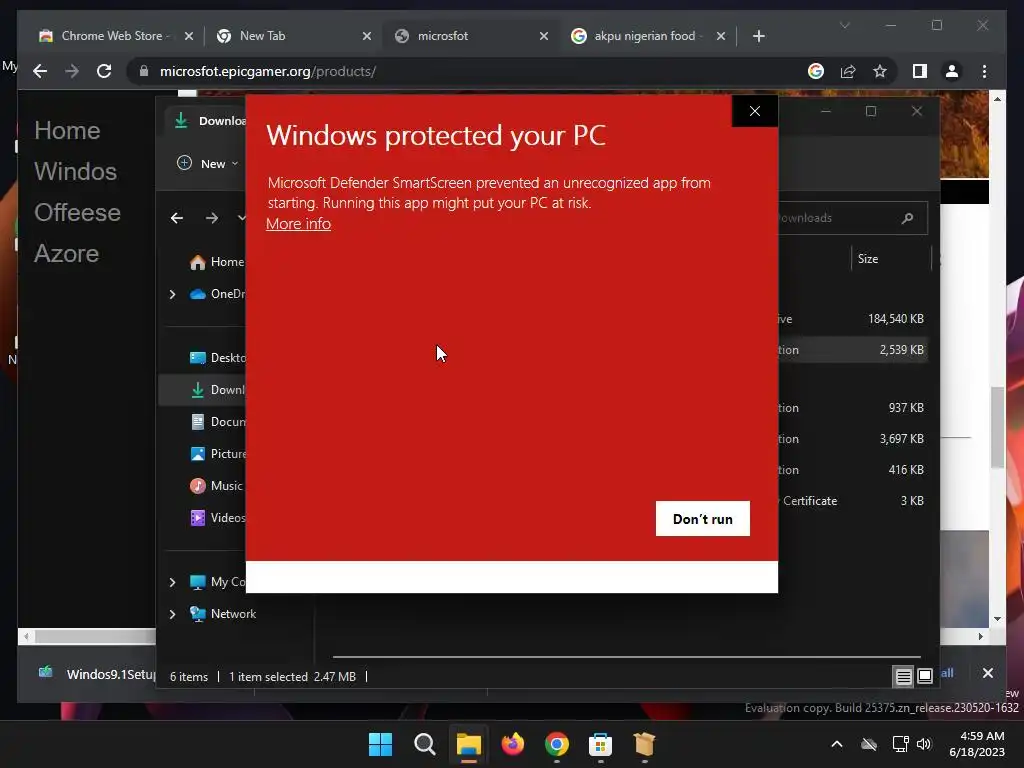Select the file row with 184,540 KB
The height and width of the screenshot is (768, 1024).
pyautogui.click(x=852, y=319)
